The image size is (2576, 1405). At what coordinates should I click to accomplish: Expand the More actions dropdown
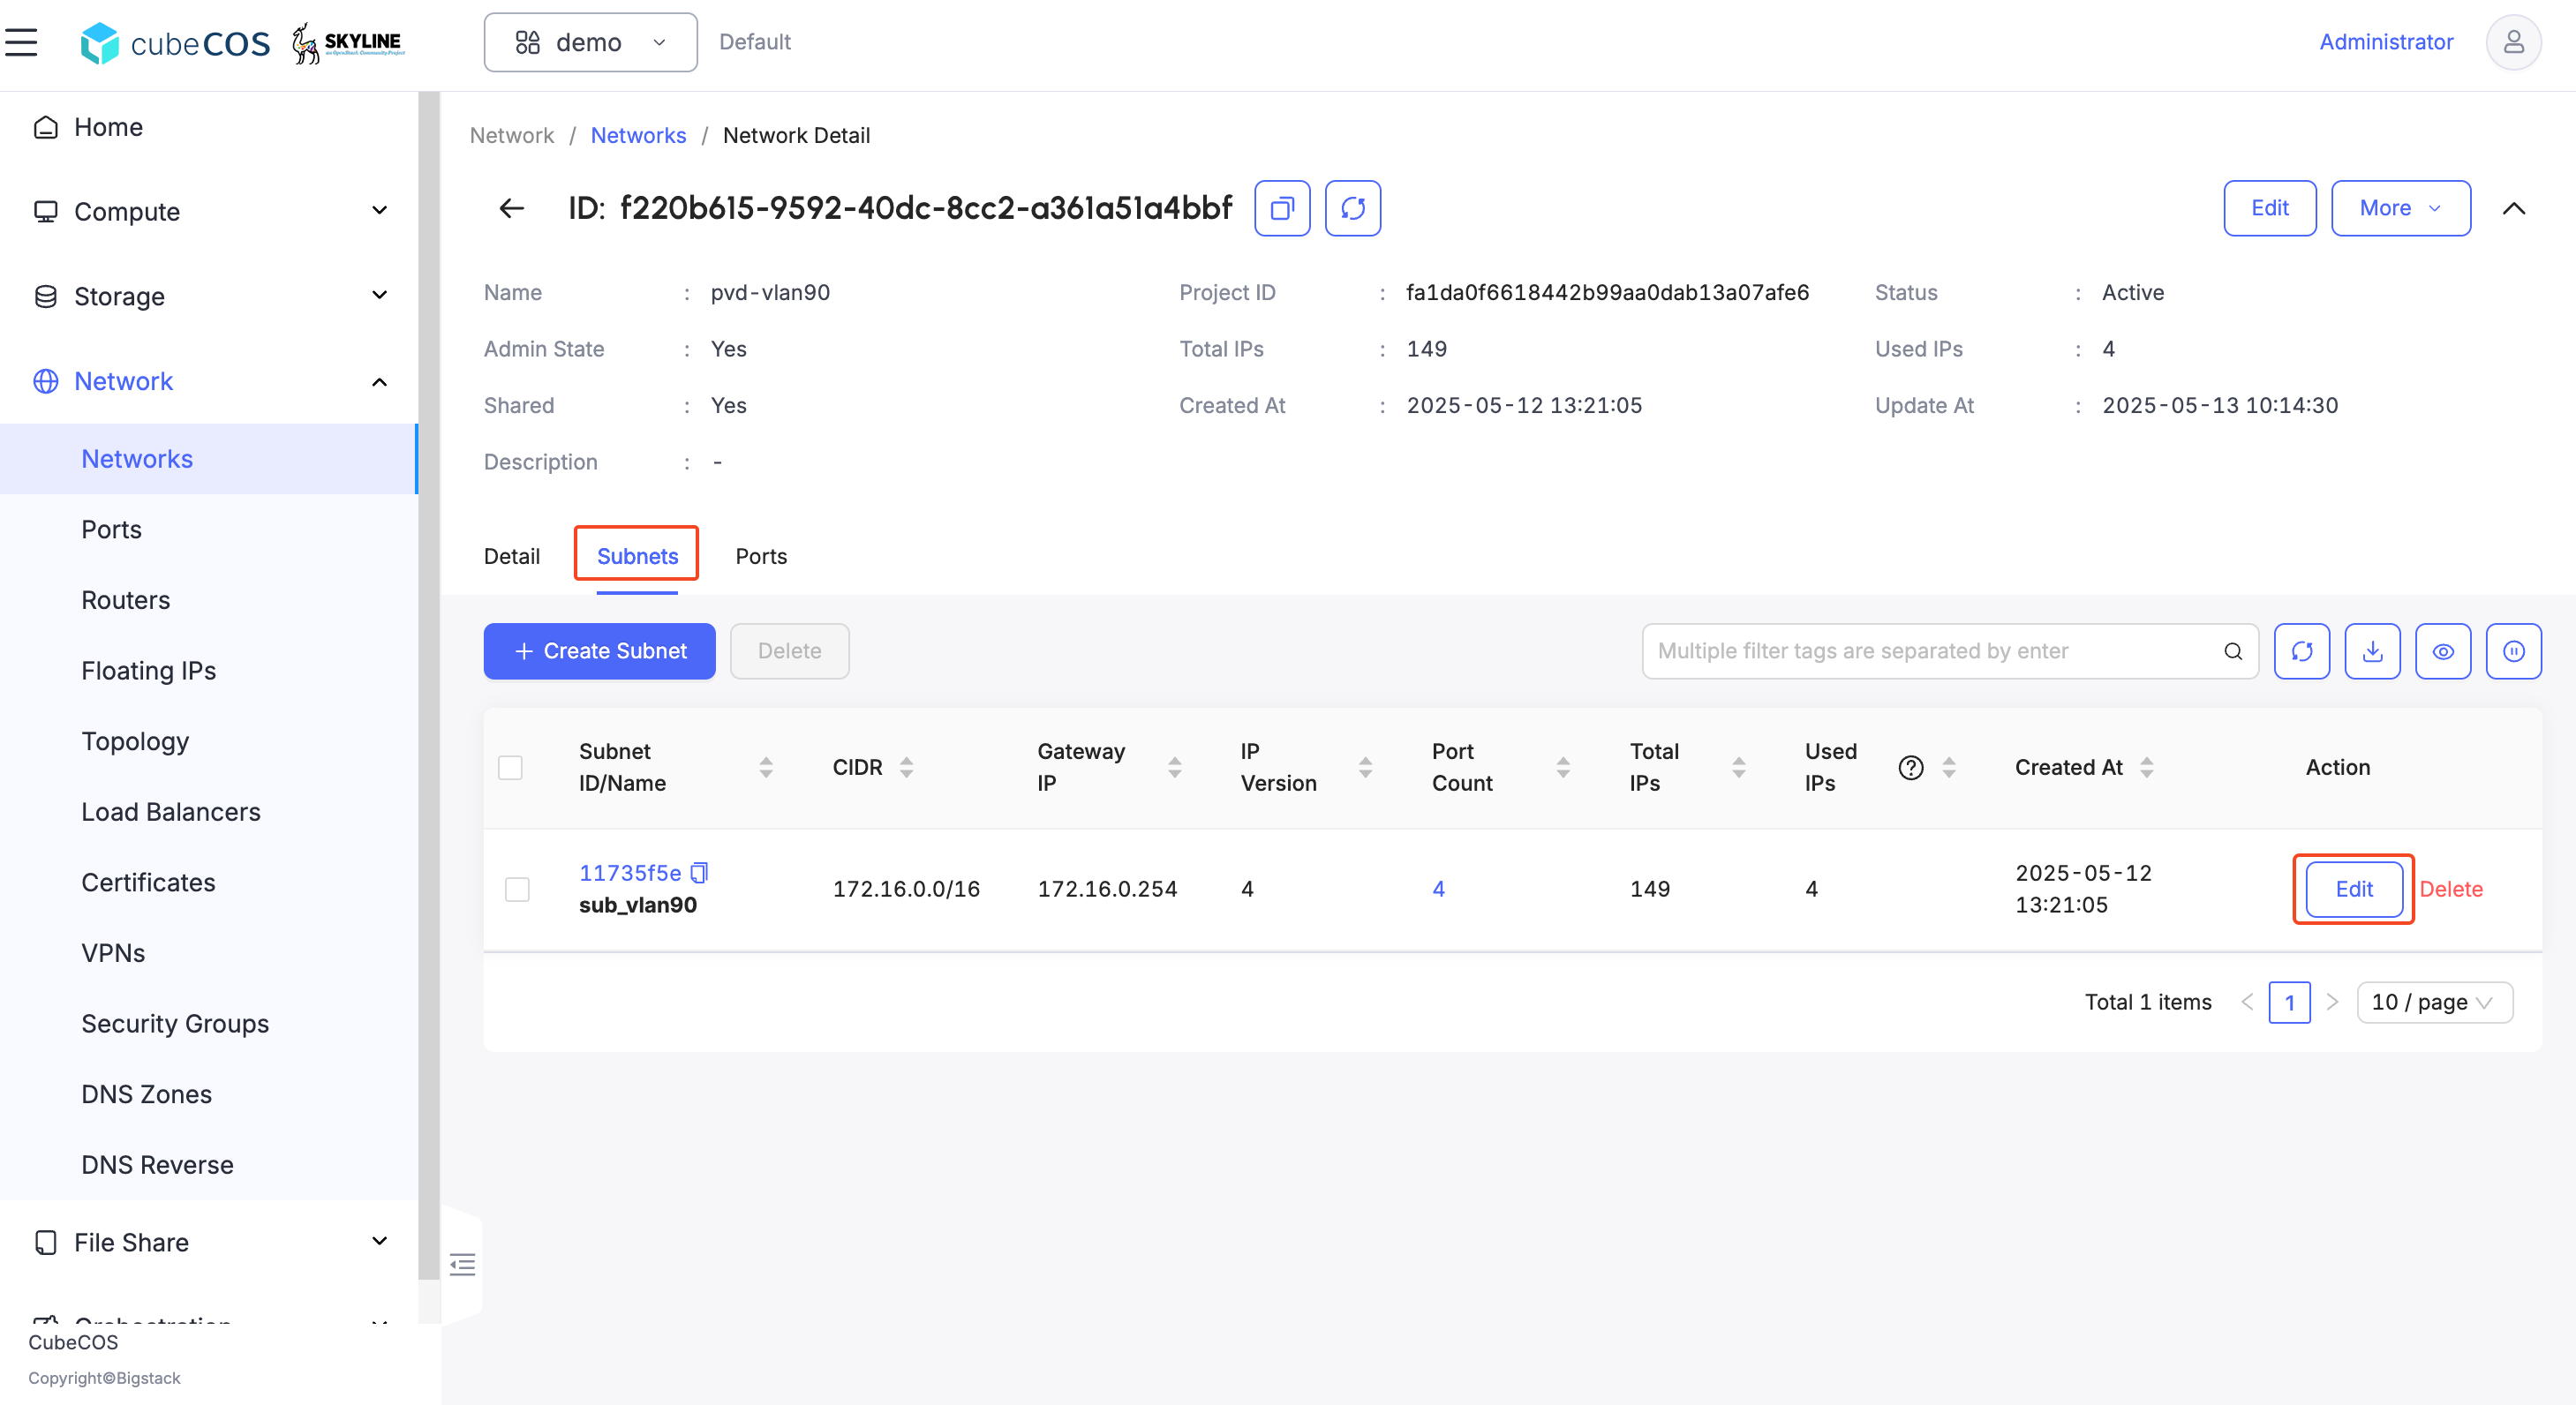2400,208
